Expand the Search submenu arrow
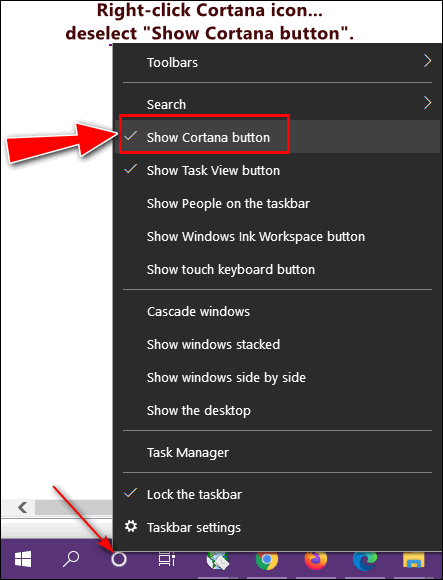Viewport: 443px width, 580px height. click(427, 103)
